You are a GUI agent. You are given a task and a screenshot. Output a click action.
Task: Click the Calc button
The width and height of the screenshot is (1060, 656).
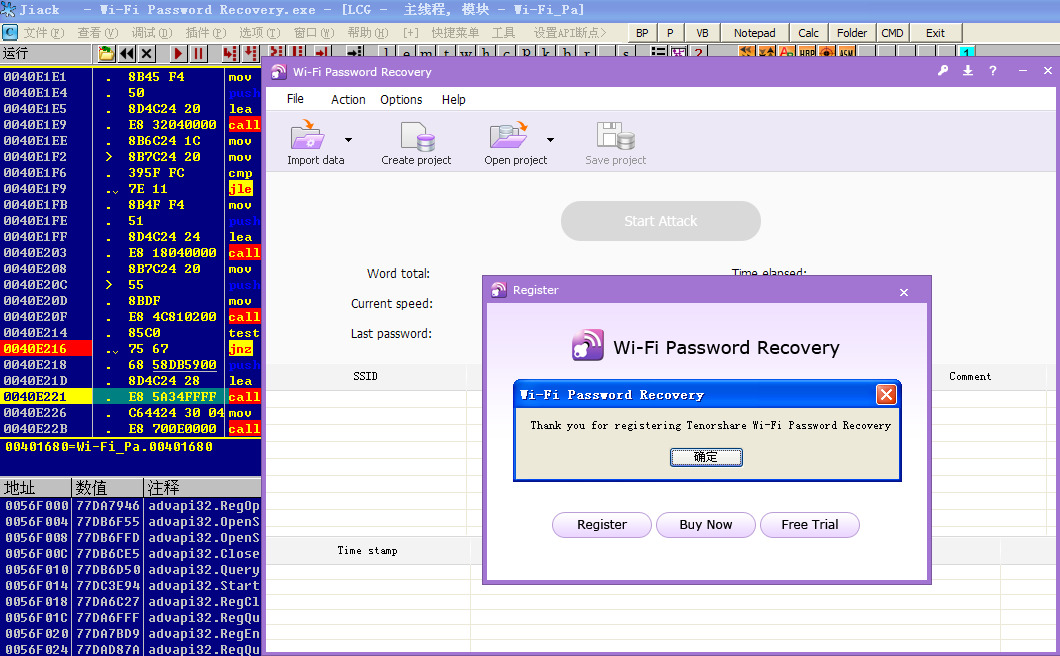click(x=808, y=32)
